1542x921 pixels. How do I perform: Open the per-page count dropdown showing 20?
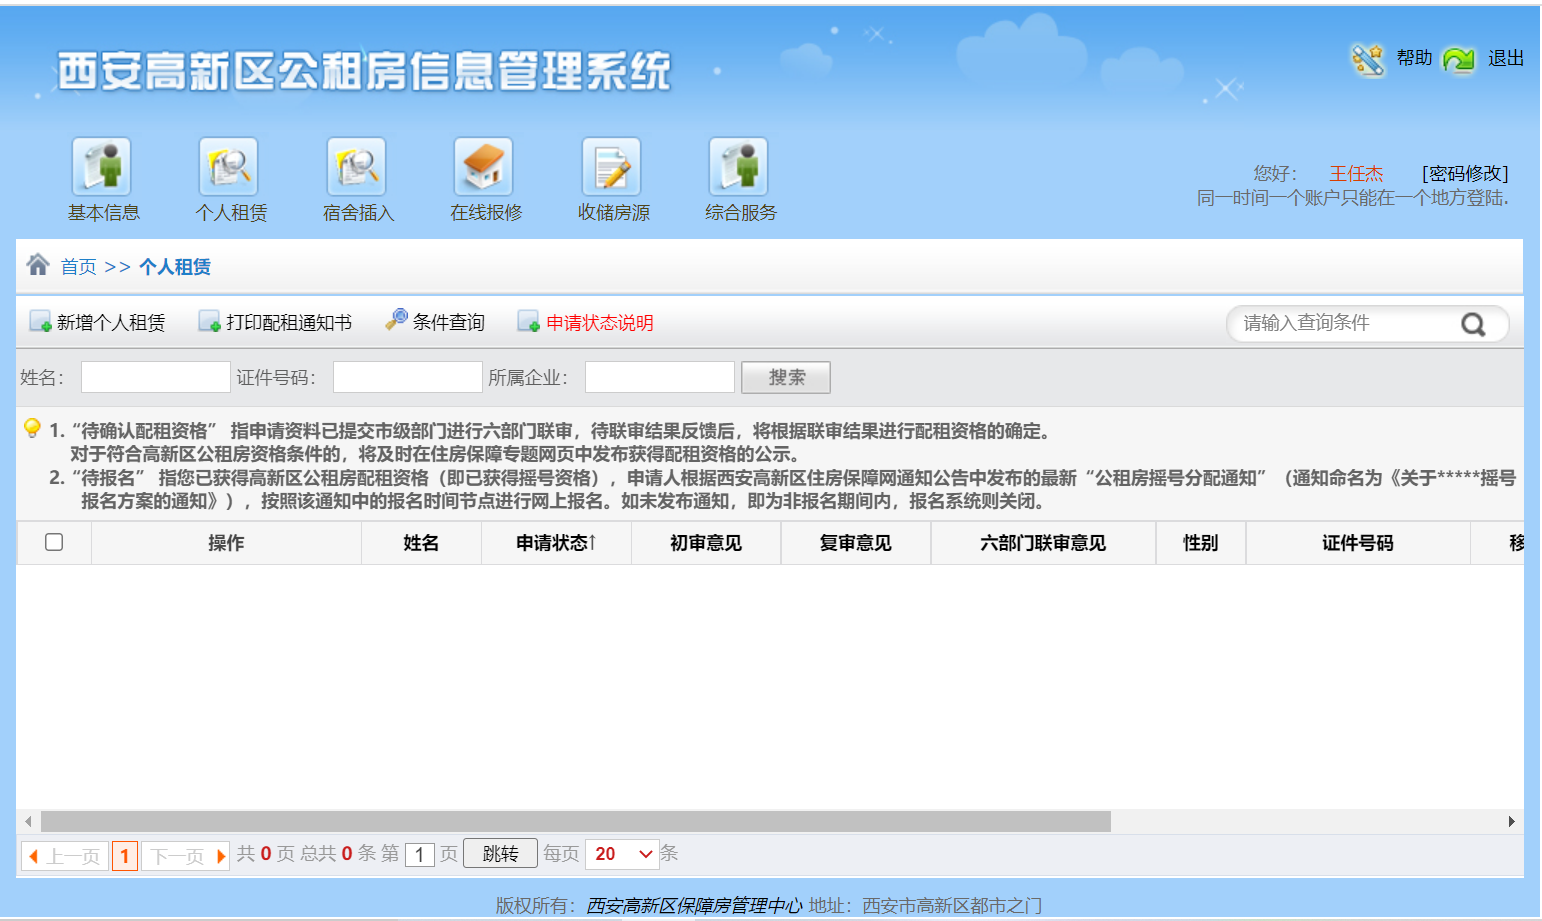[622, 854]
